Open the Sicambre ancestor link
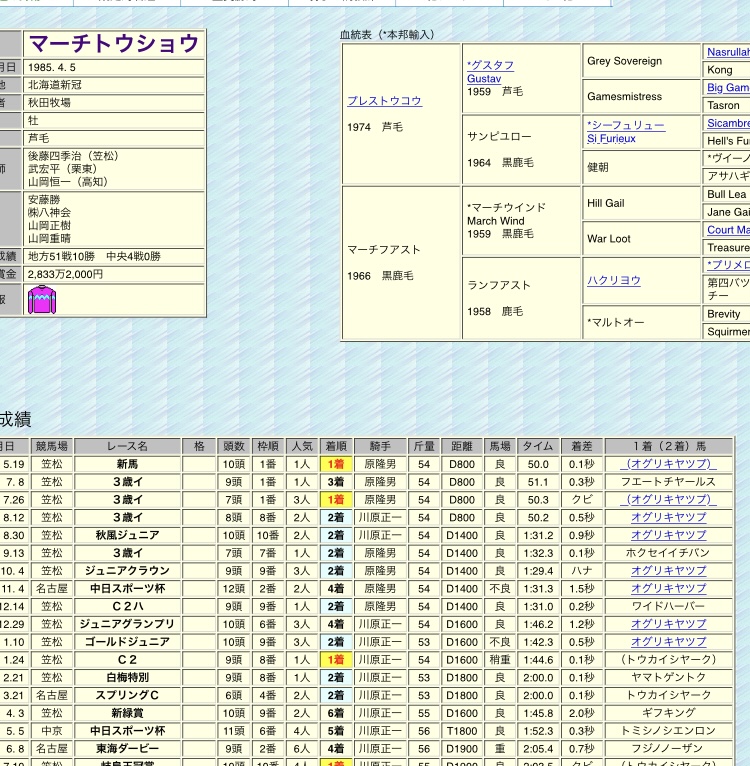The width and height of the screenshot is (750, 766). [727, 124]
